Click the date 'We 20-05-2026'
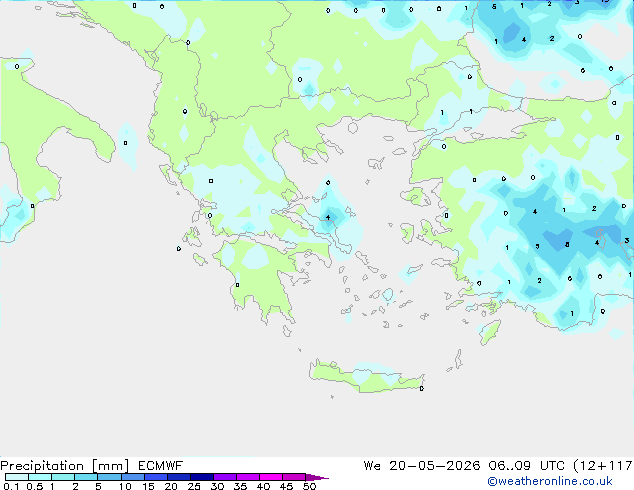 (x=422, y=466)
